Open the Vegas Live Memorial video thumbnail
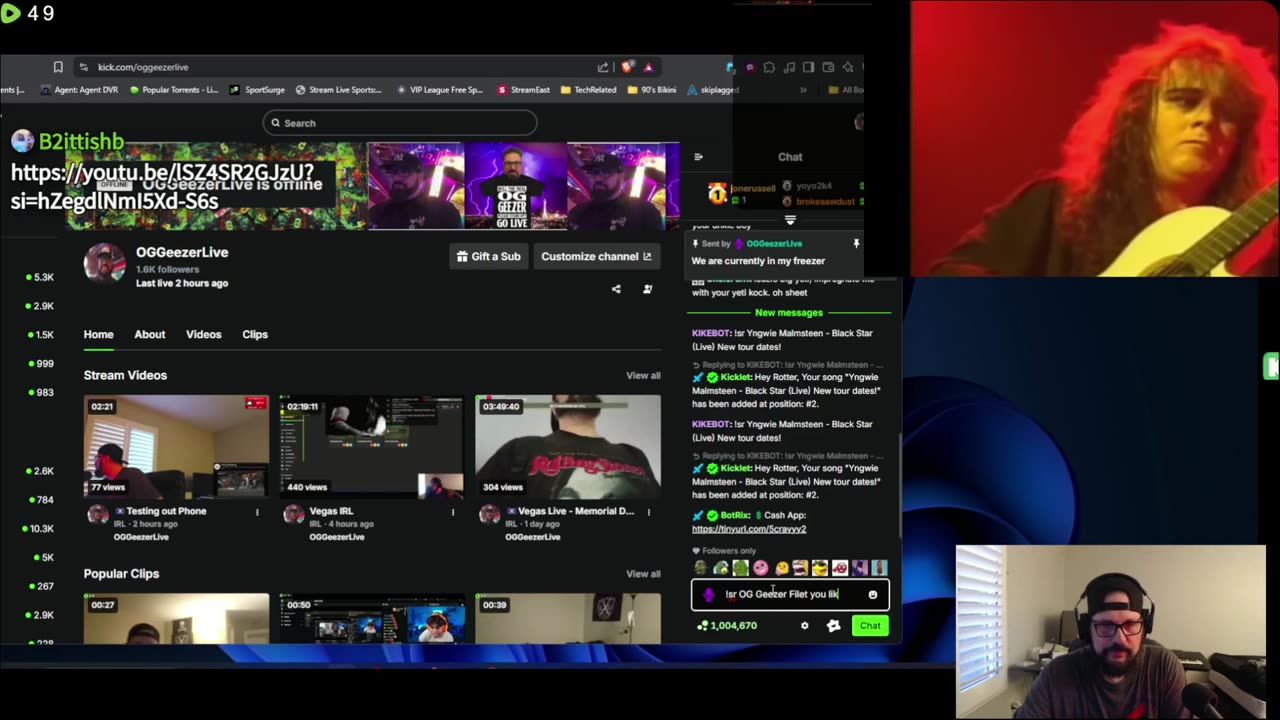The image size is (1280, 720). [x=568, y=446]
